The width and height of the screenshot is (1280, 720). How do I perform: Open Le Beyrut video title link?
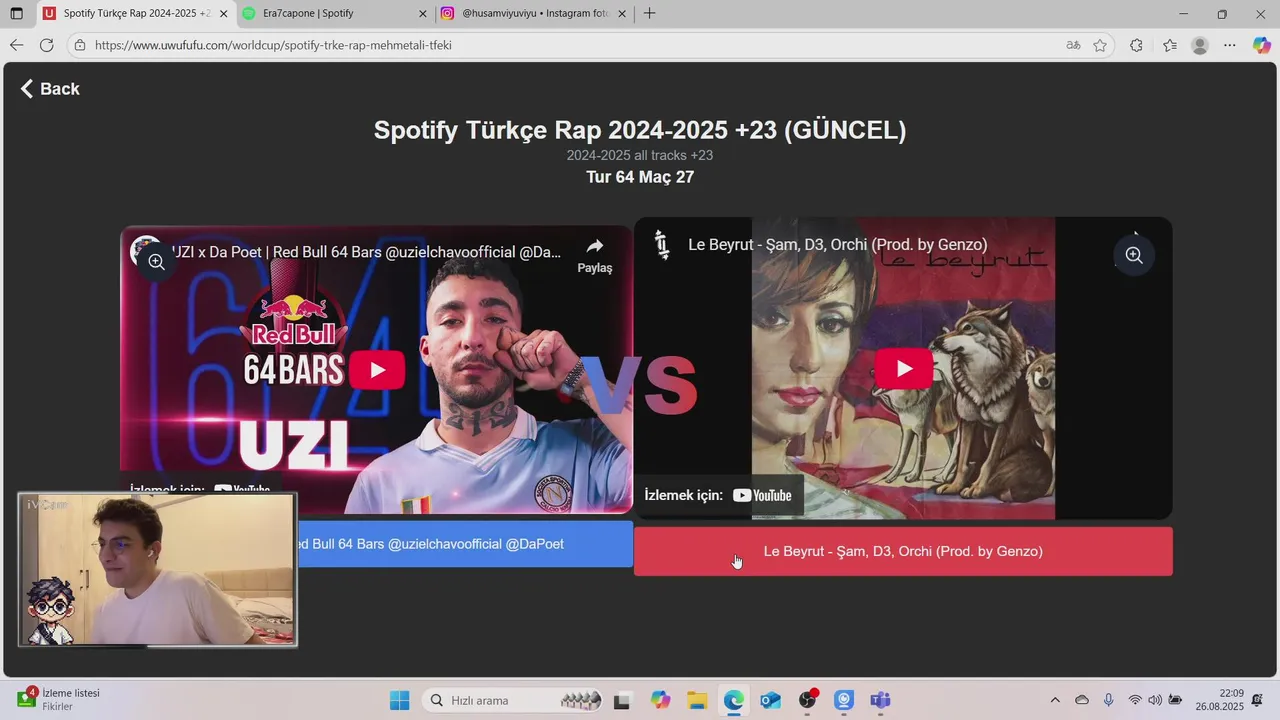click(838, 244)
